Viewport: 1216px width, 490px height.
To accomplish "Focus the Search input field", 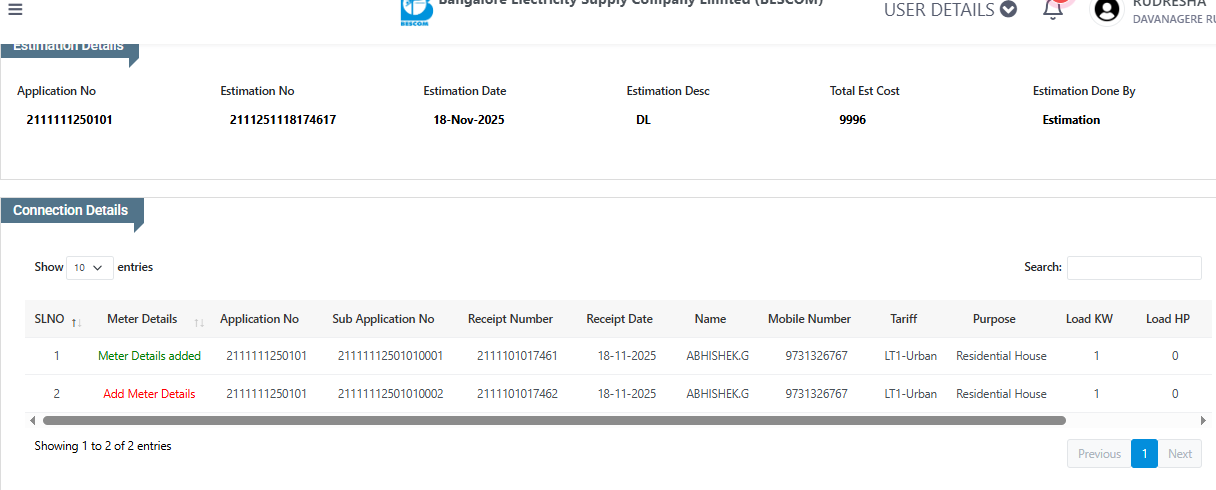I will coord(1134,268).
